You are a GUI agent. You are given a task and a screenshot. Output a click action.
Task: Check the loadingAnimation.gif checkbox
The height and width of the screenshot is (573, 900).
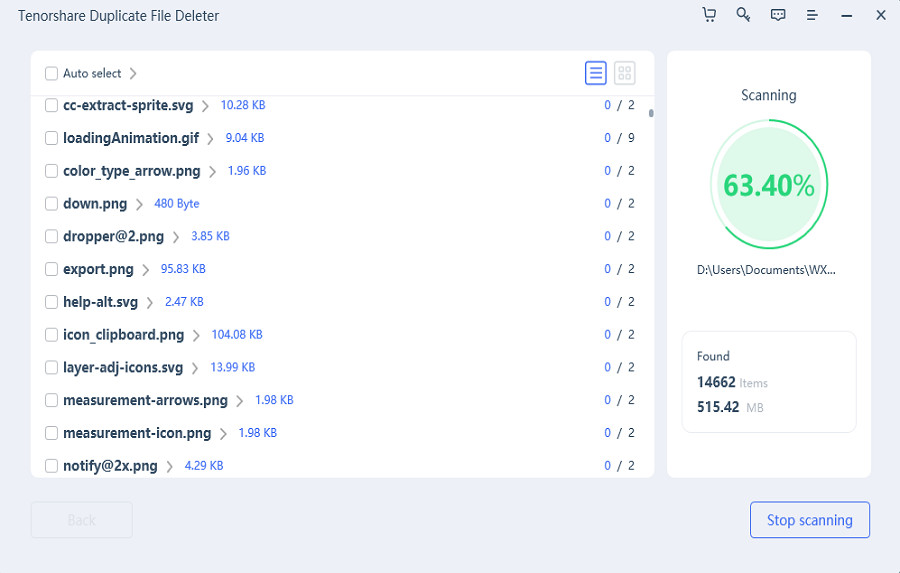pos(52,138)
